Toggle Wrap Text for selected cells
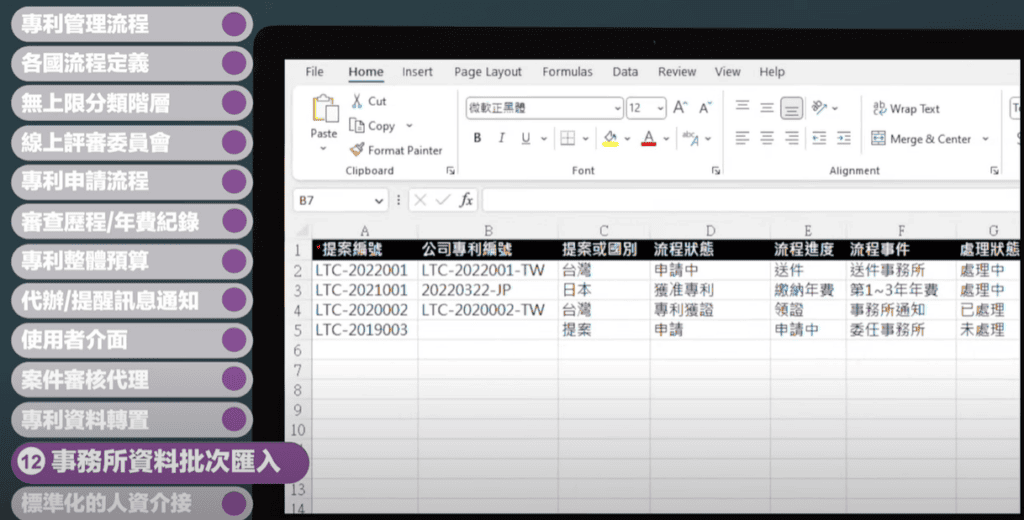Viewport: 1024px width, 520px height. coord(905,109)
